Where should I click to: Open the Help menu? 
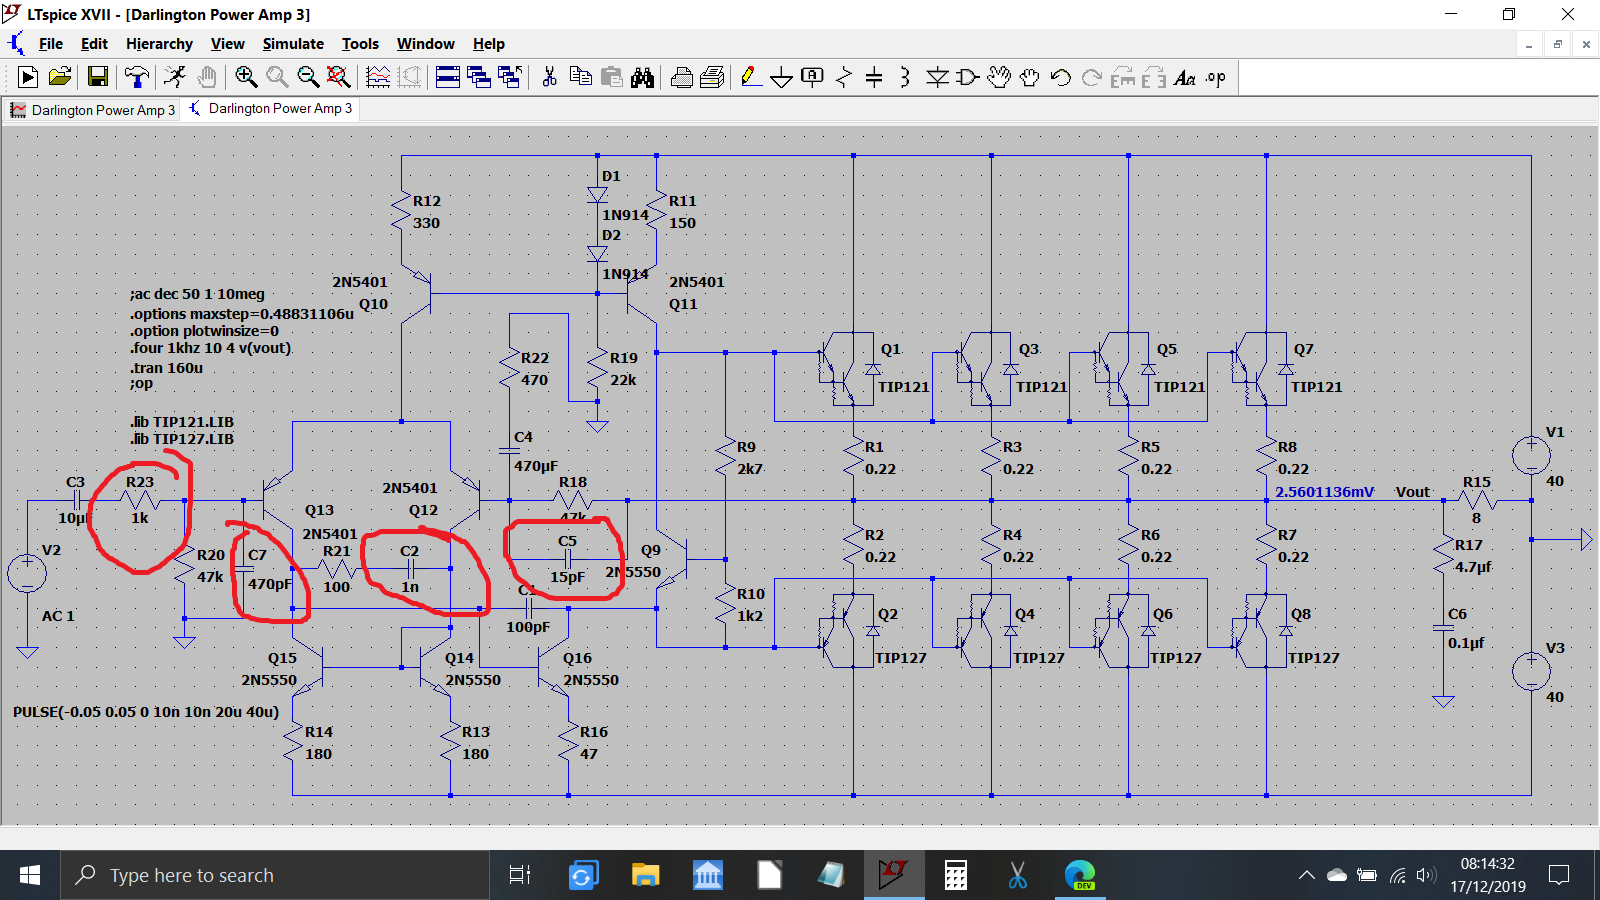coord(489,44)
